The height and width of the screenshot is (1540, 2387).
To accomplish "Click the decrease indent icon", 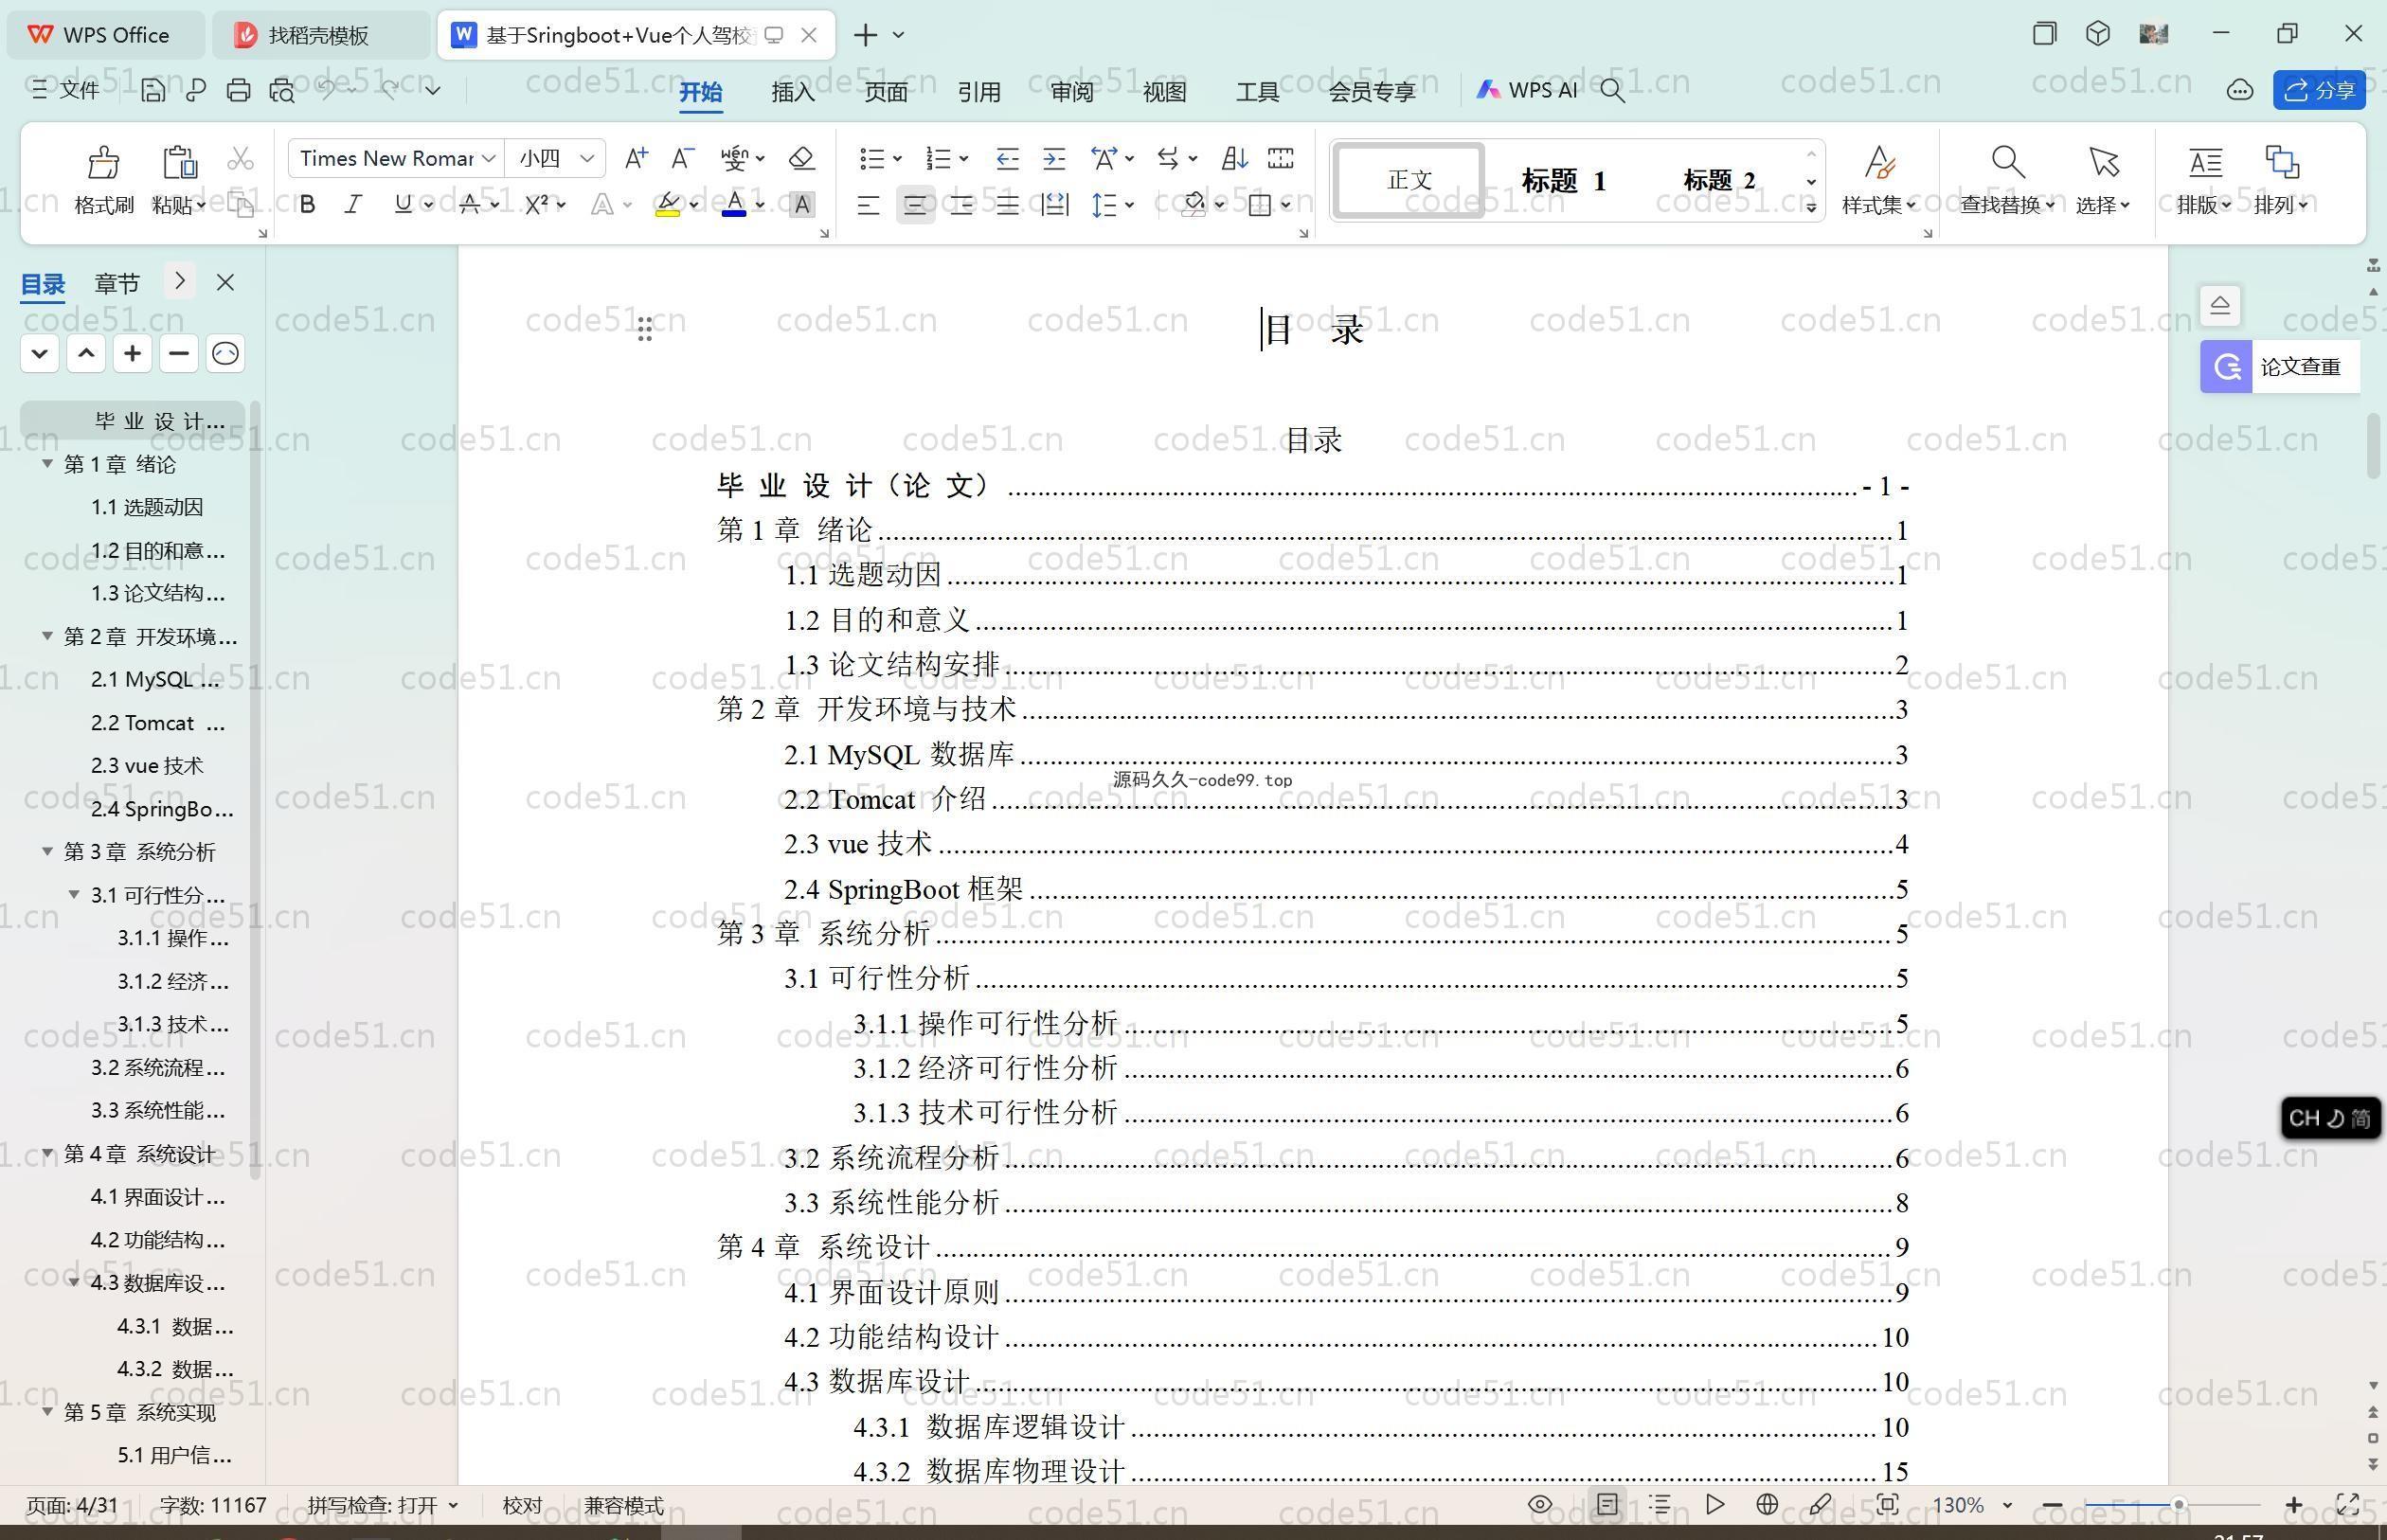I will (1007, 158).
